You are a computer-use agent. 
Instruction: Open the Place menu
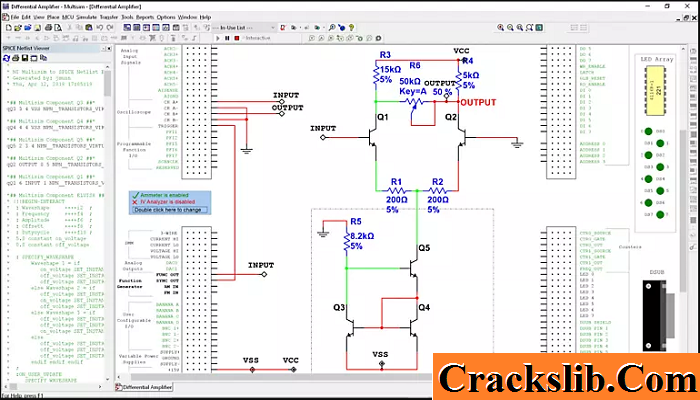point(53,17)
